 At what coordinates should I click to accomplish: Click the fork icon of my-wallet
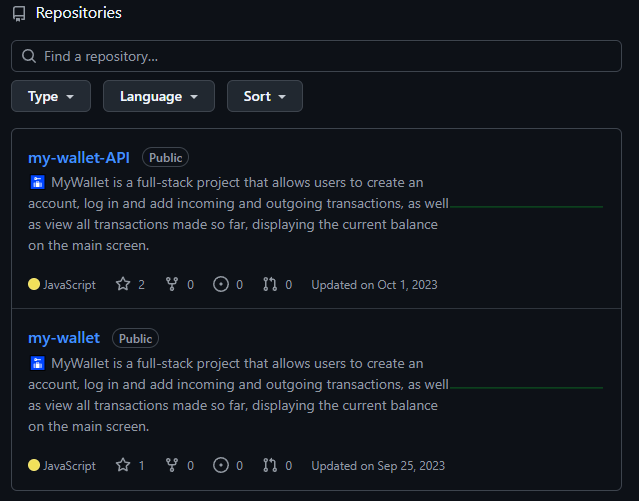(172, 465)
